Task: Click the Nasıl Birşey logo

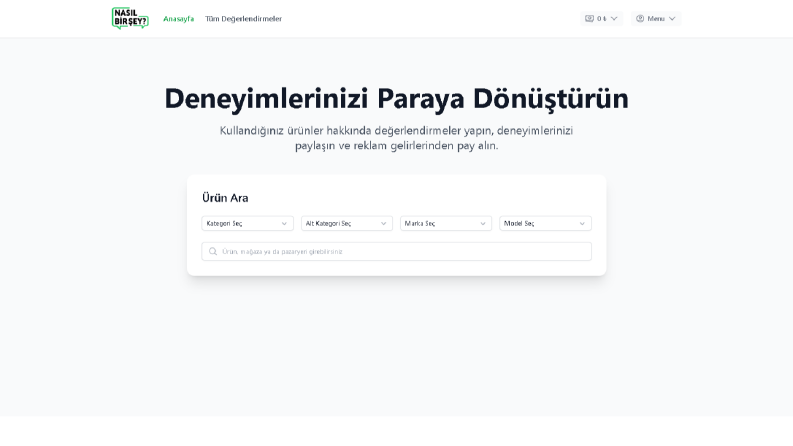Action: tap(130, 18)
